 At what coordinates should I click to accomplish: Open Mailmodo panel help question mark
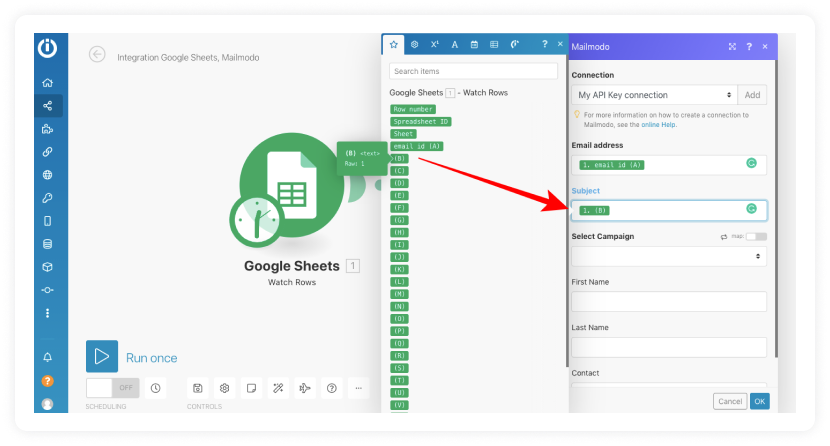tap(749, 47)
